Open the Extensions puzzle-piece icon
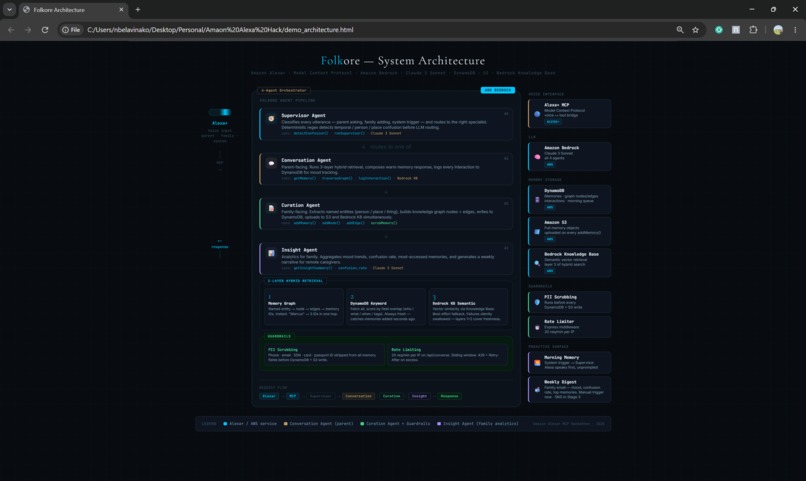Screen dimensions: 806x481 tap(753, 30)
